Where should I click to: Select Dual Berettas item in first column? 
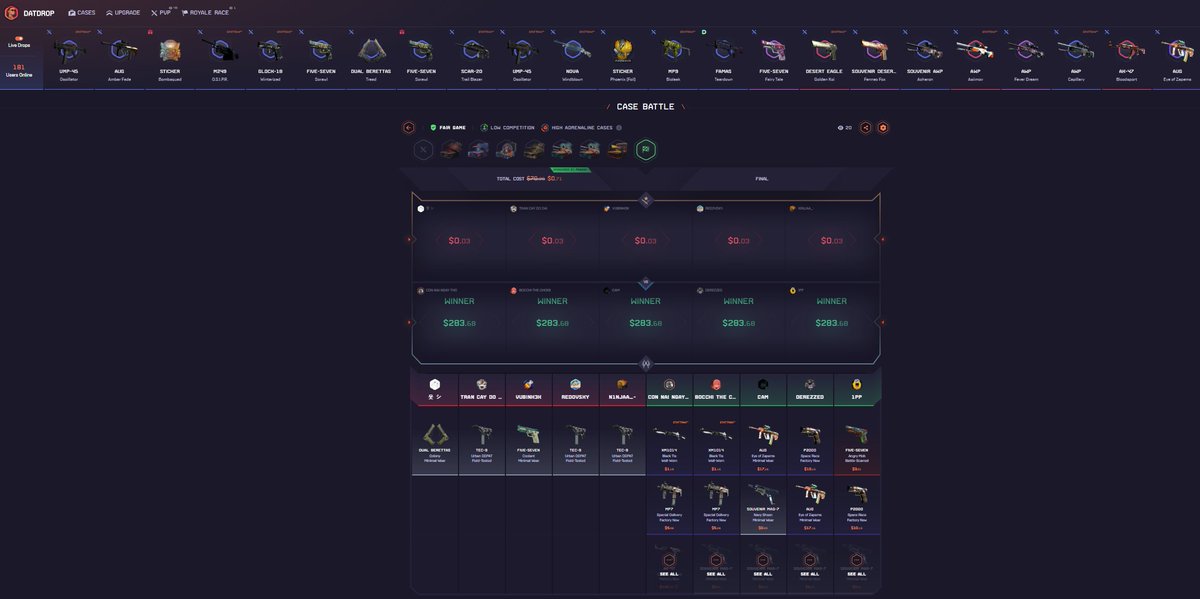435,445
